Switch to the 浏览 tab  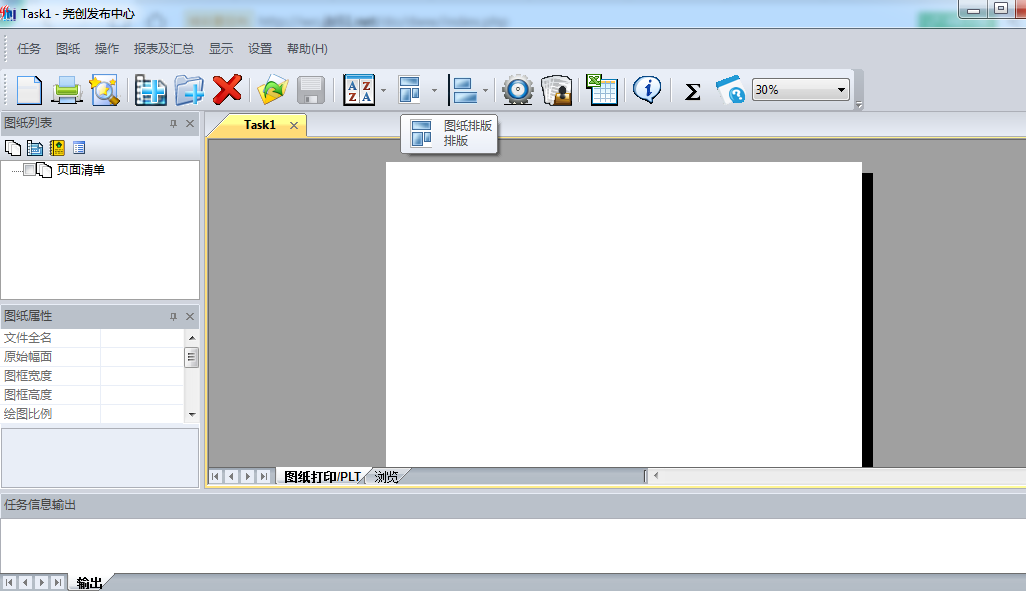(x=387, y=477)
